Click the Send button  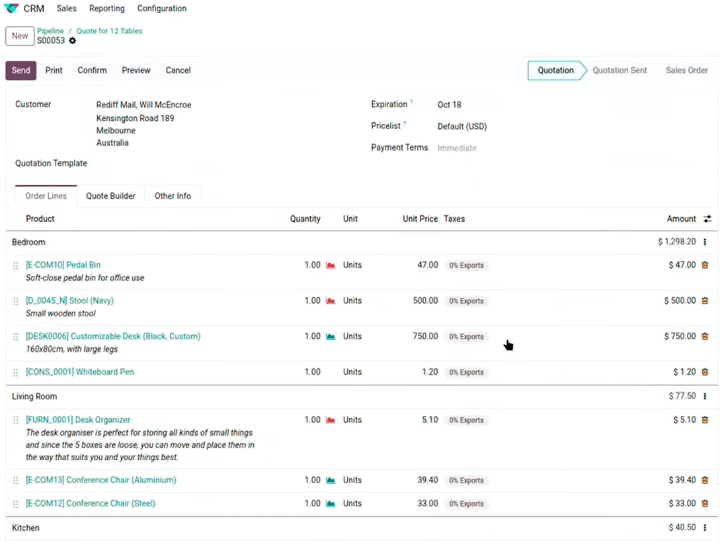[21, 70]
